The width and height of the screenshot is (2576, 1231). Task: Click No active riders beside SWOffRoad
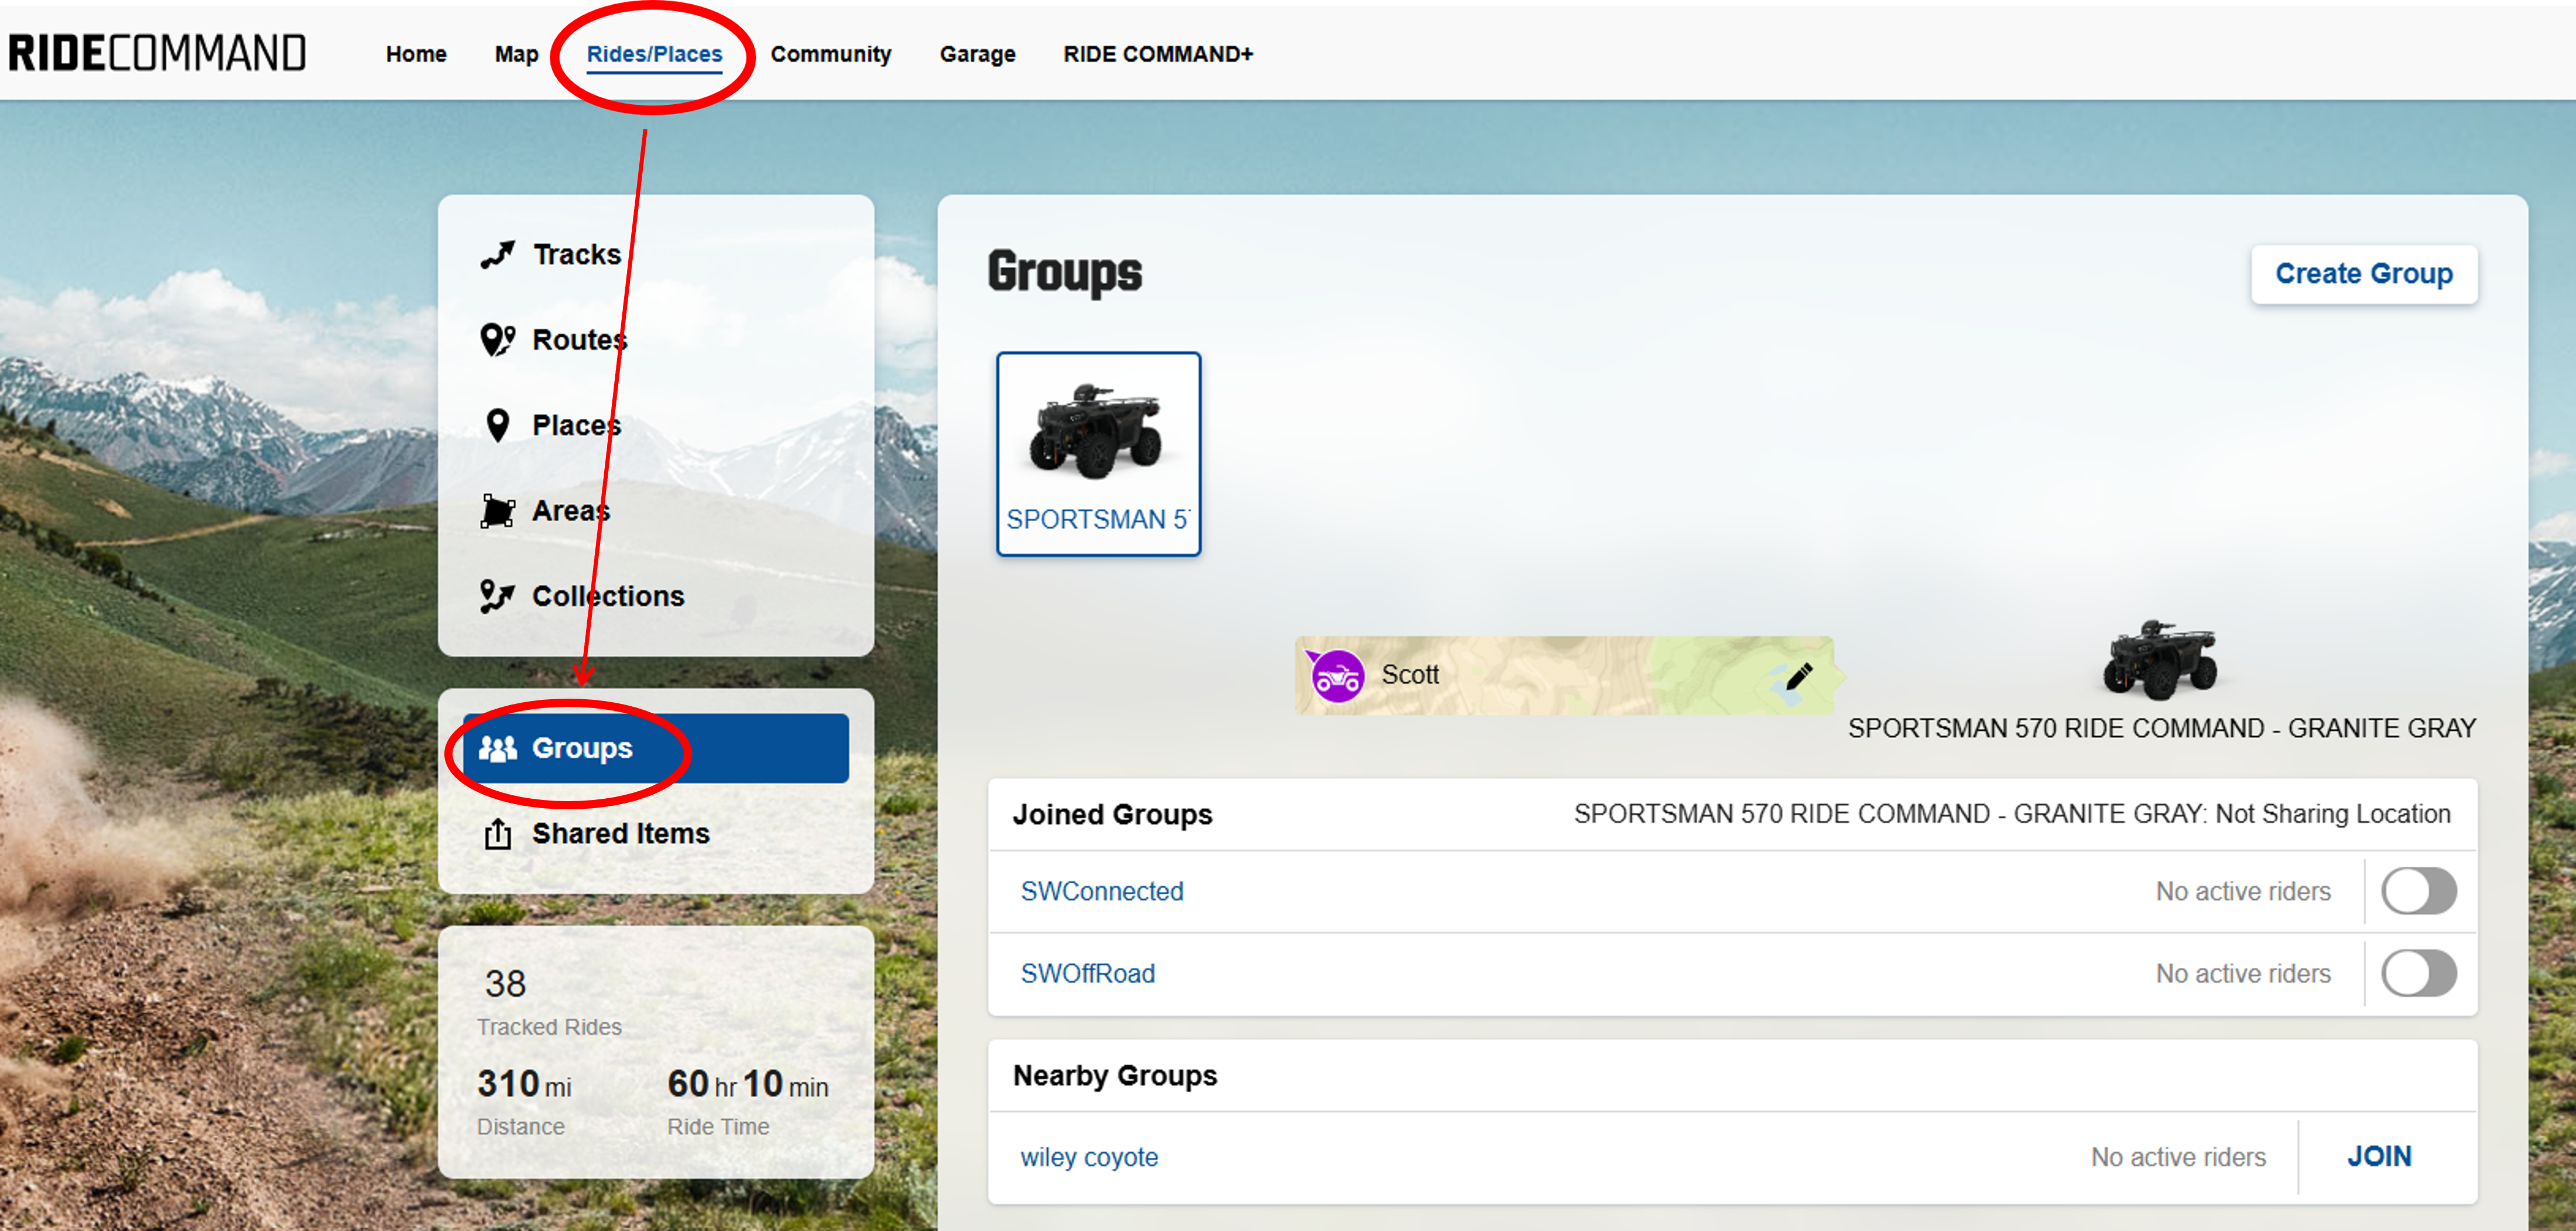click(2243, 973)
